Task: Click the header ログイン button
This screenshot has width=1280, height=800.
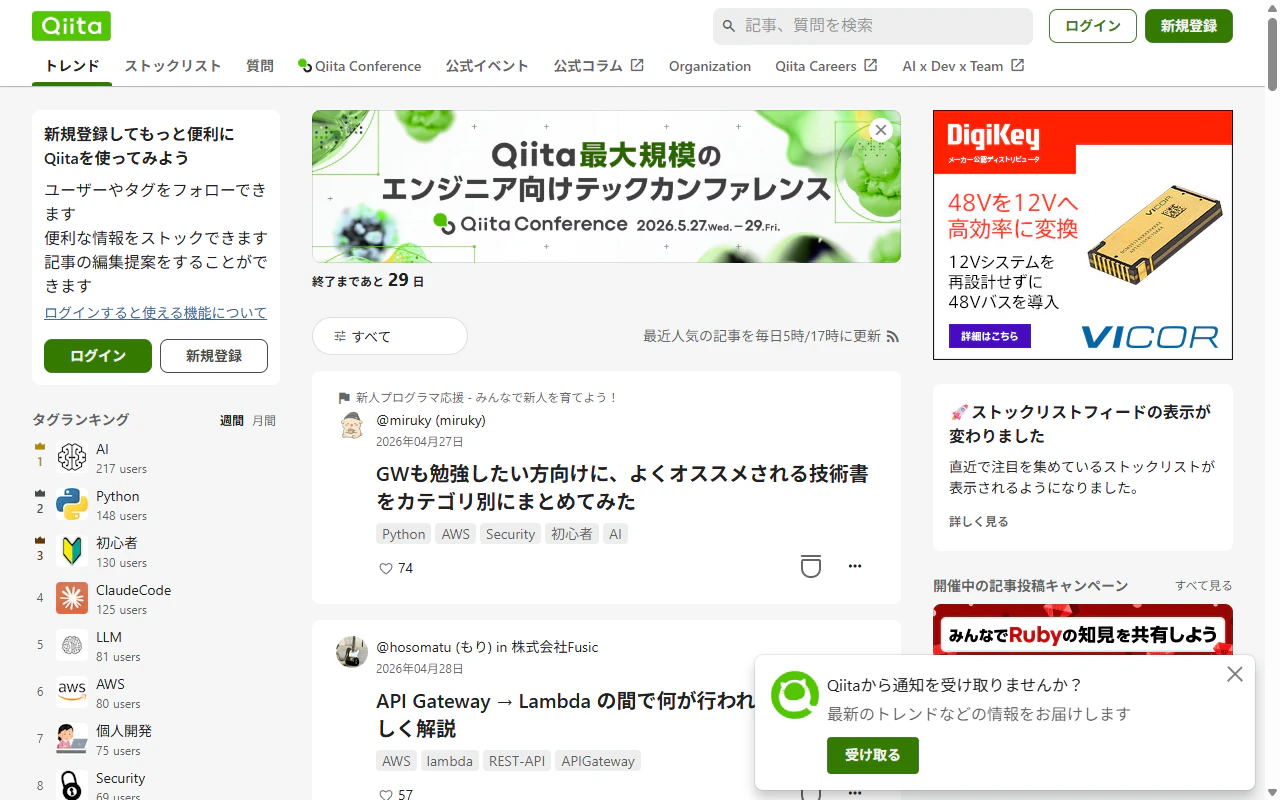Action: [x=1093, y=26]
